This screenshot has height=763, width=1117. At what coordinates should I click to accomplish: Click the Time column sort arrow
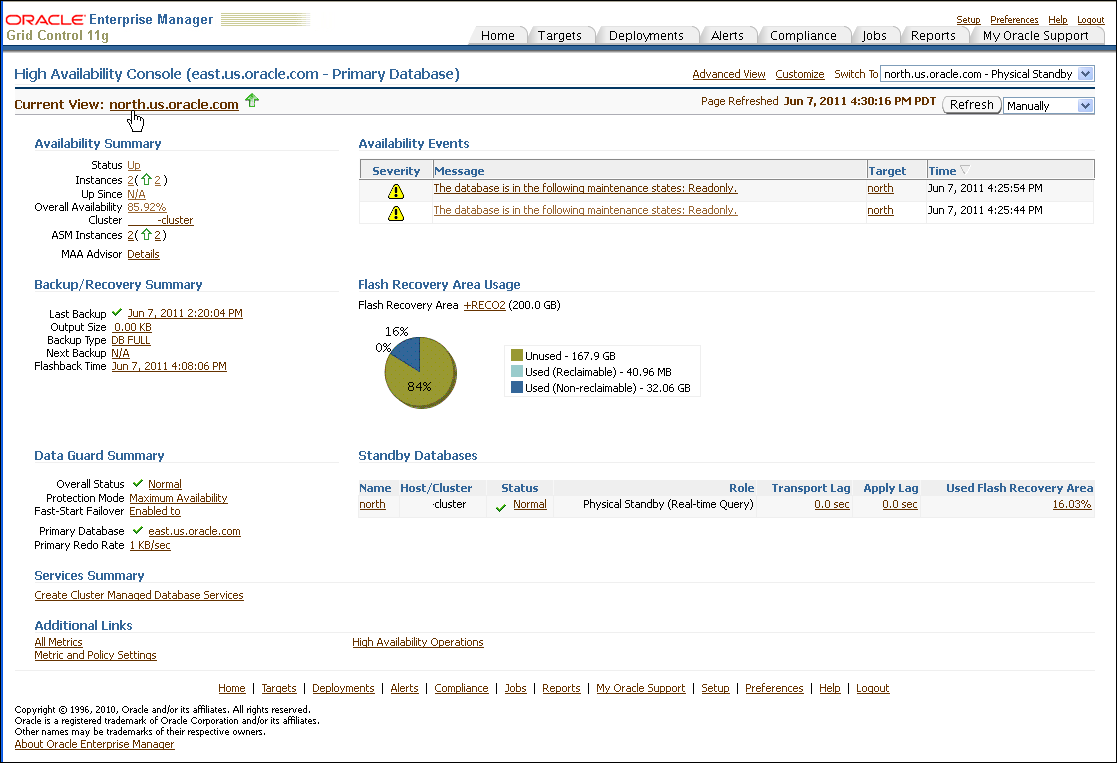(965, 171)
